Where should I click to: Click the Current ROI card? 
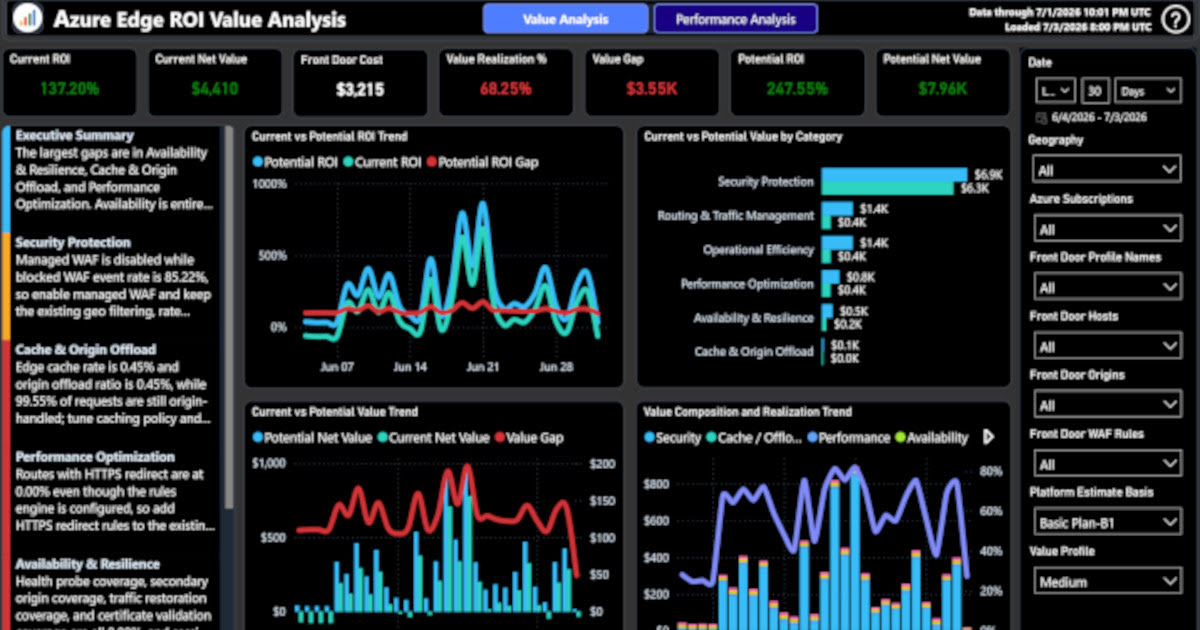point(69,82)
